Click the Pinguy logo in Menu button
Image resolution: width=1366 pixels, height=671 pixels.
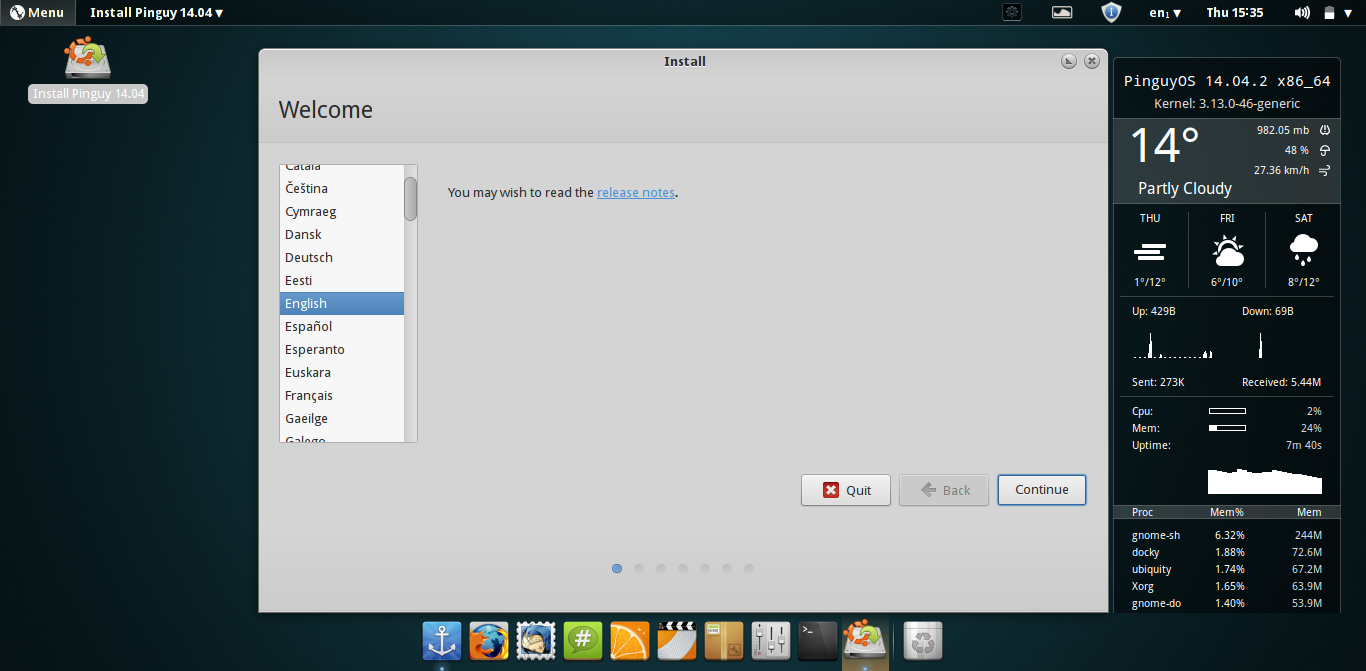pos(17,12)
